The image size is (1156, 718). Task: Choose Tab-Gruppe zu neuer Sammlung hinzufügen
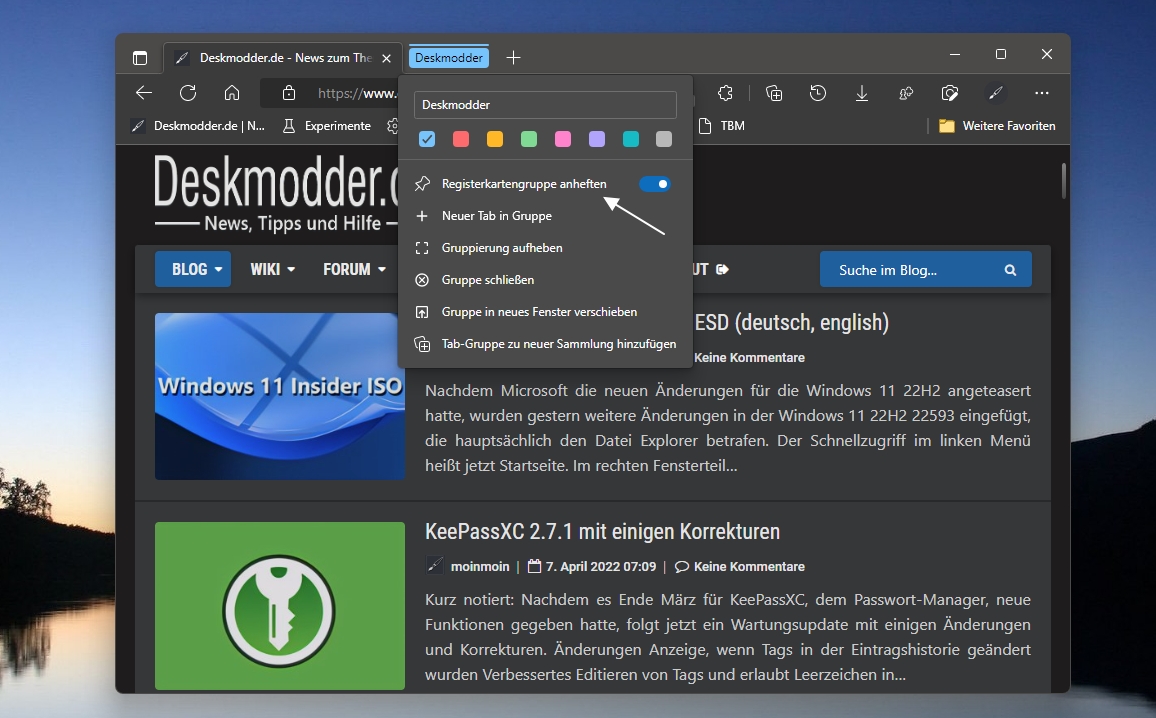(546, 344)
